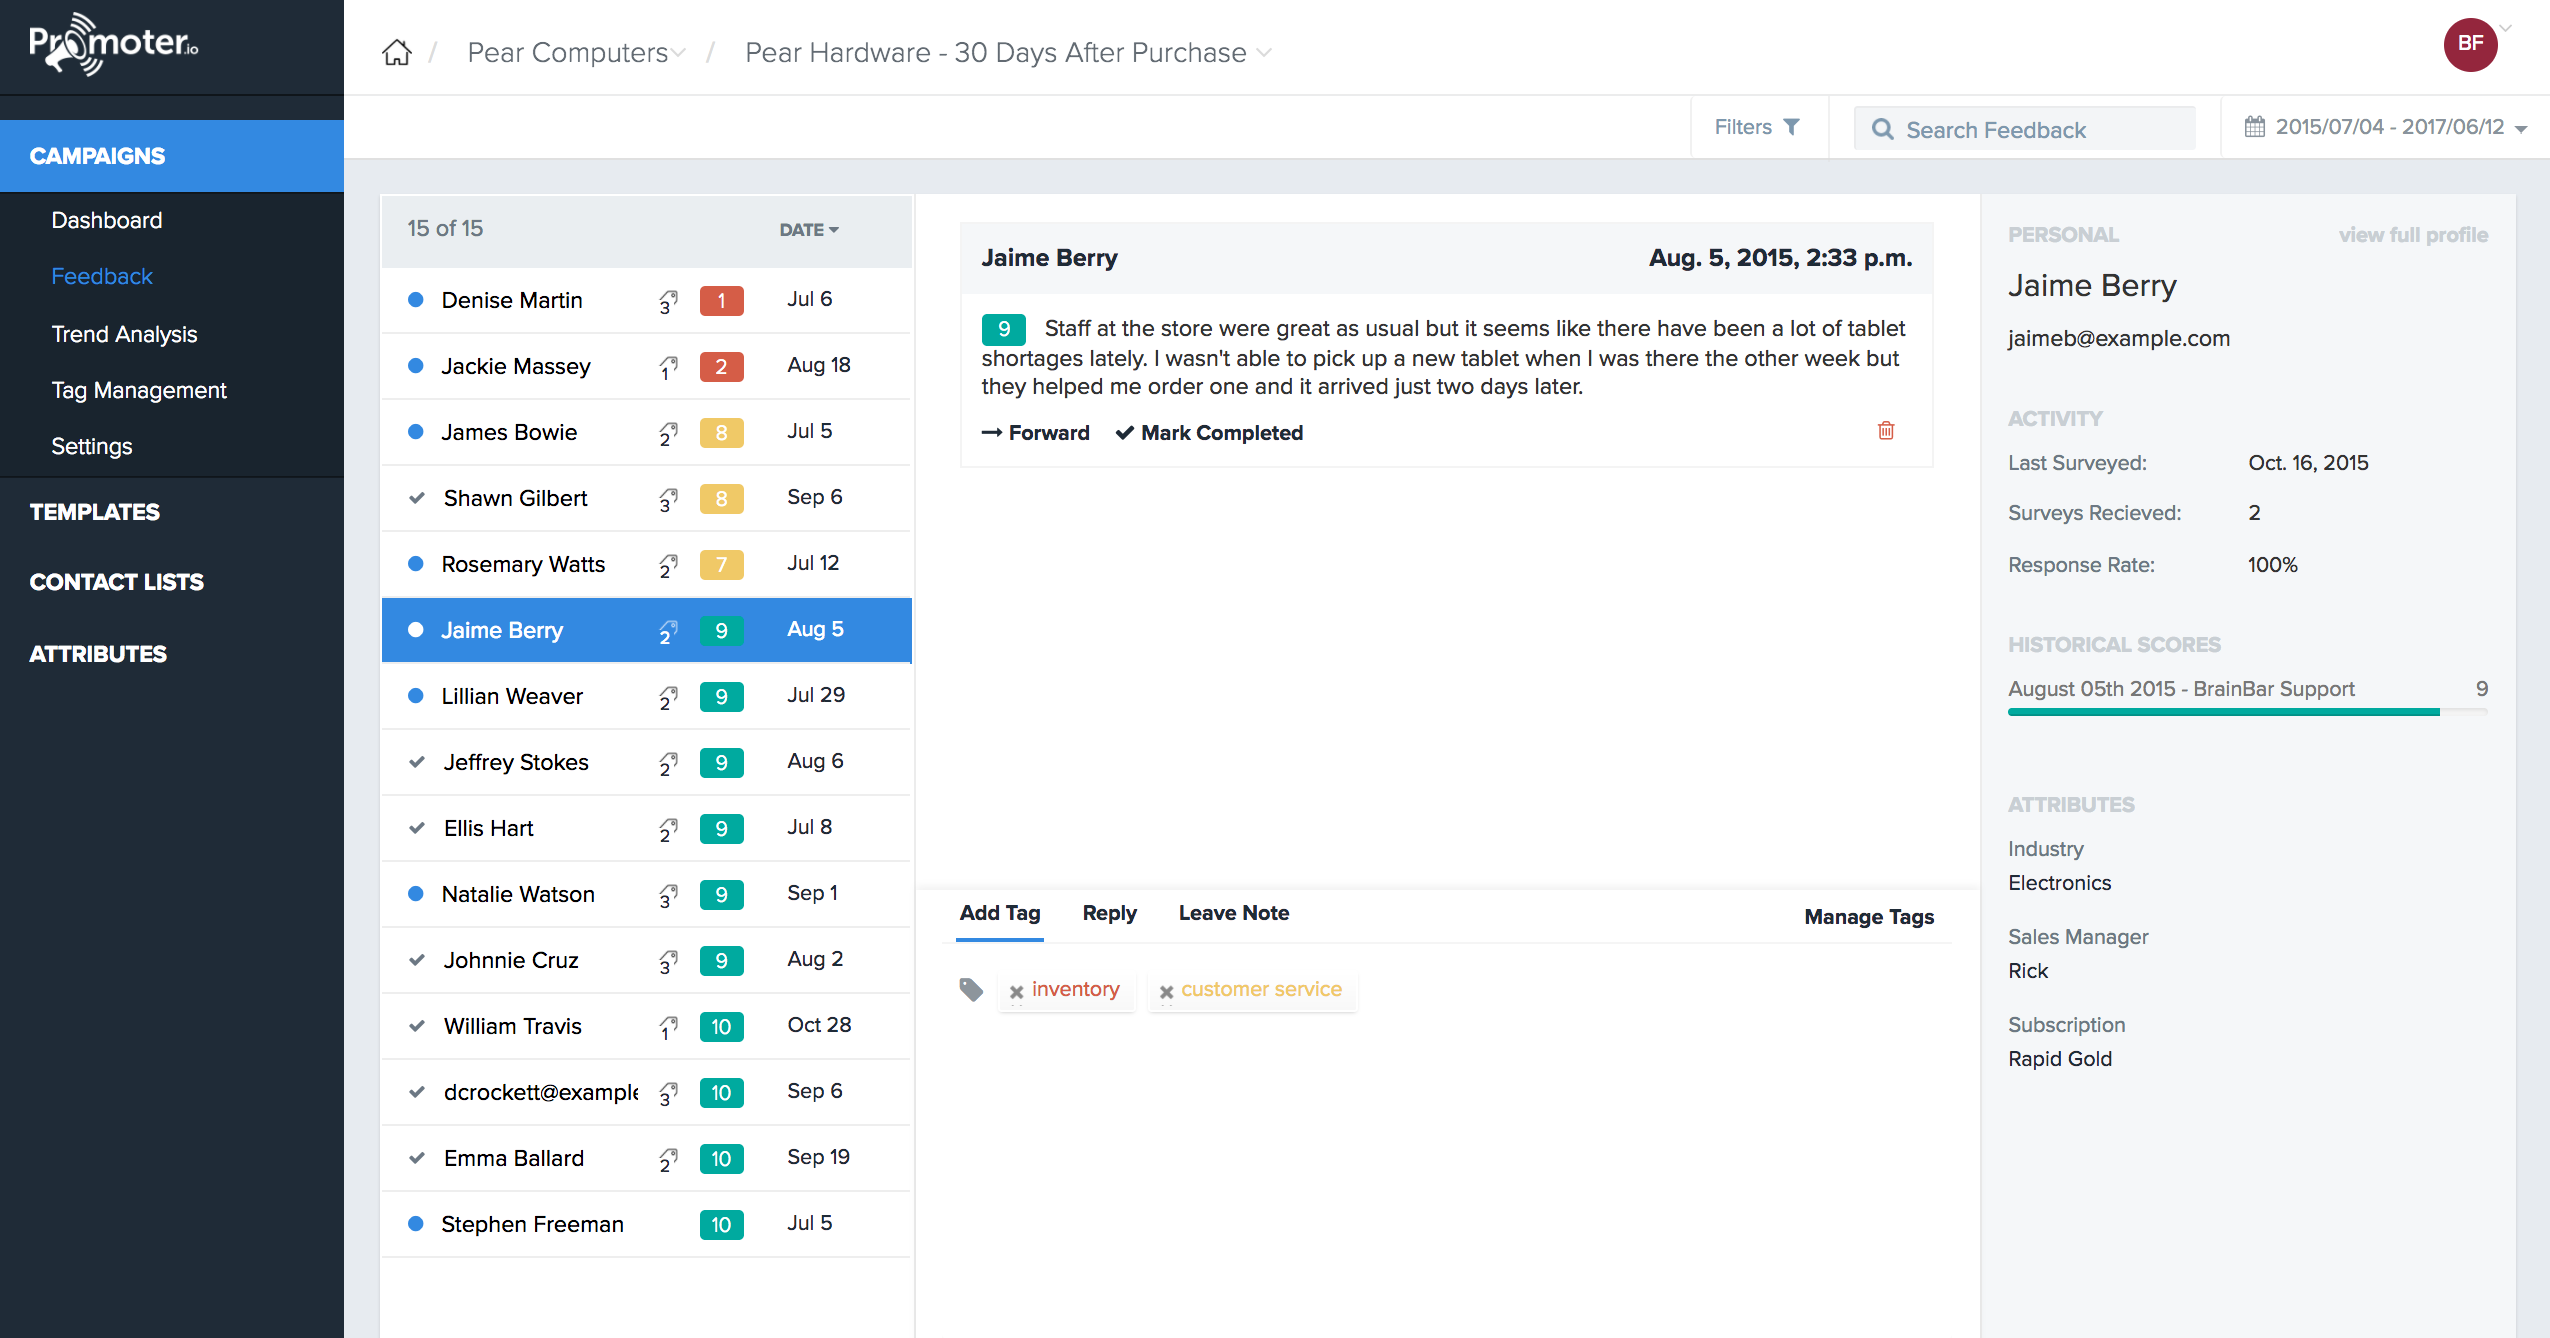Click the survey count icon for Shawn Gilbert
Image resolution: width=2550 pixels, height=1338 pixels.
(x=668, y=499)
